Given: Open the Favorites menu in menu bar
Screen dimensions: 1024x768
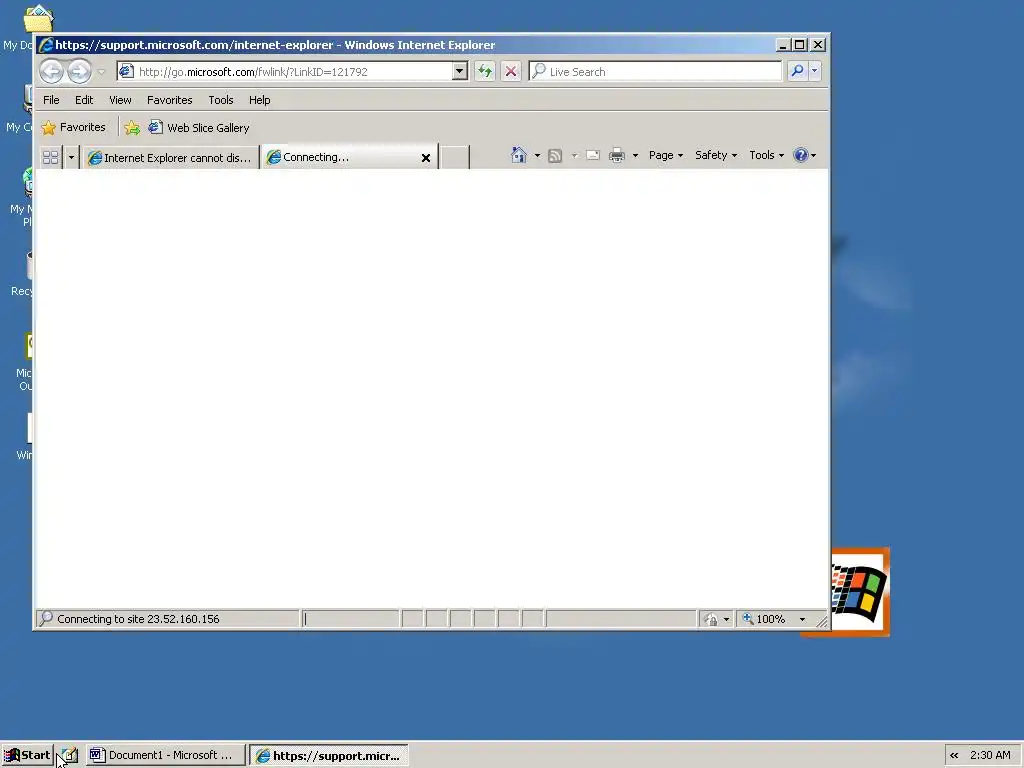Looking at the screenshot, I should 169,100.
